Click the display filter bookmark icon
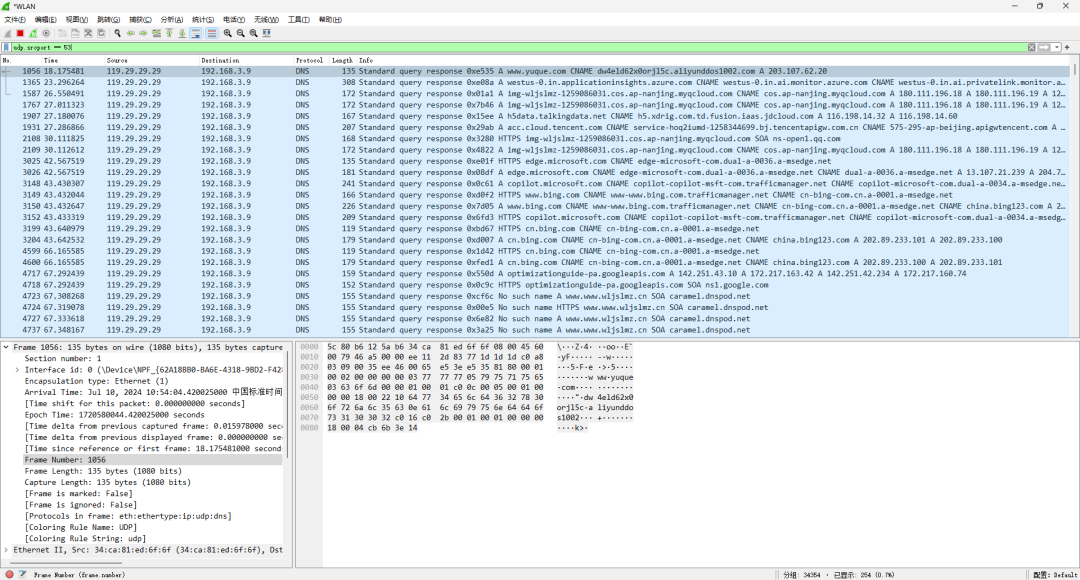Screen dimensions: 1080x580 point(7,47)
